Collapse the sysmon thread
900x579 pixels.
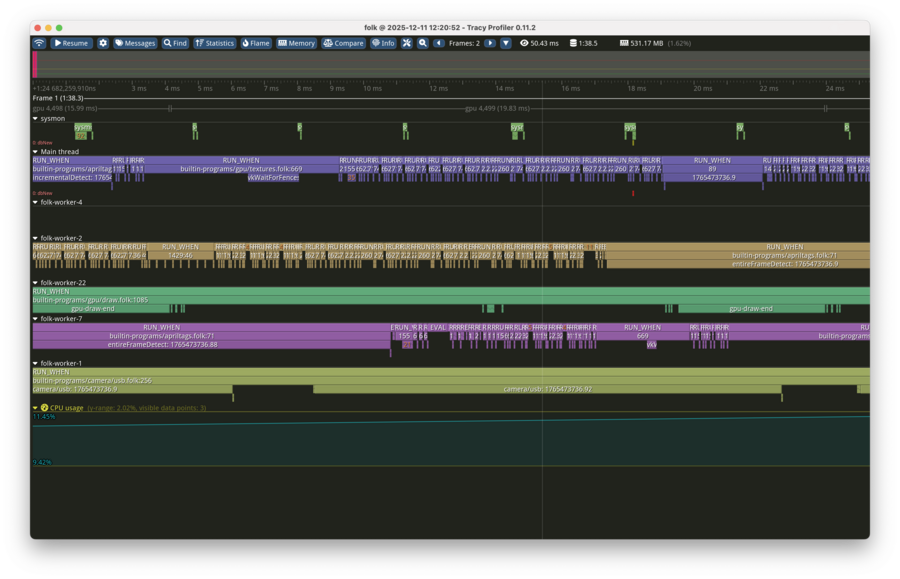point(36,118)
